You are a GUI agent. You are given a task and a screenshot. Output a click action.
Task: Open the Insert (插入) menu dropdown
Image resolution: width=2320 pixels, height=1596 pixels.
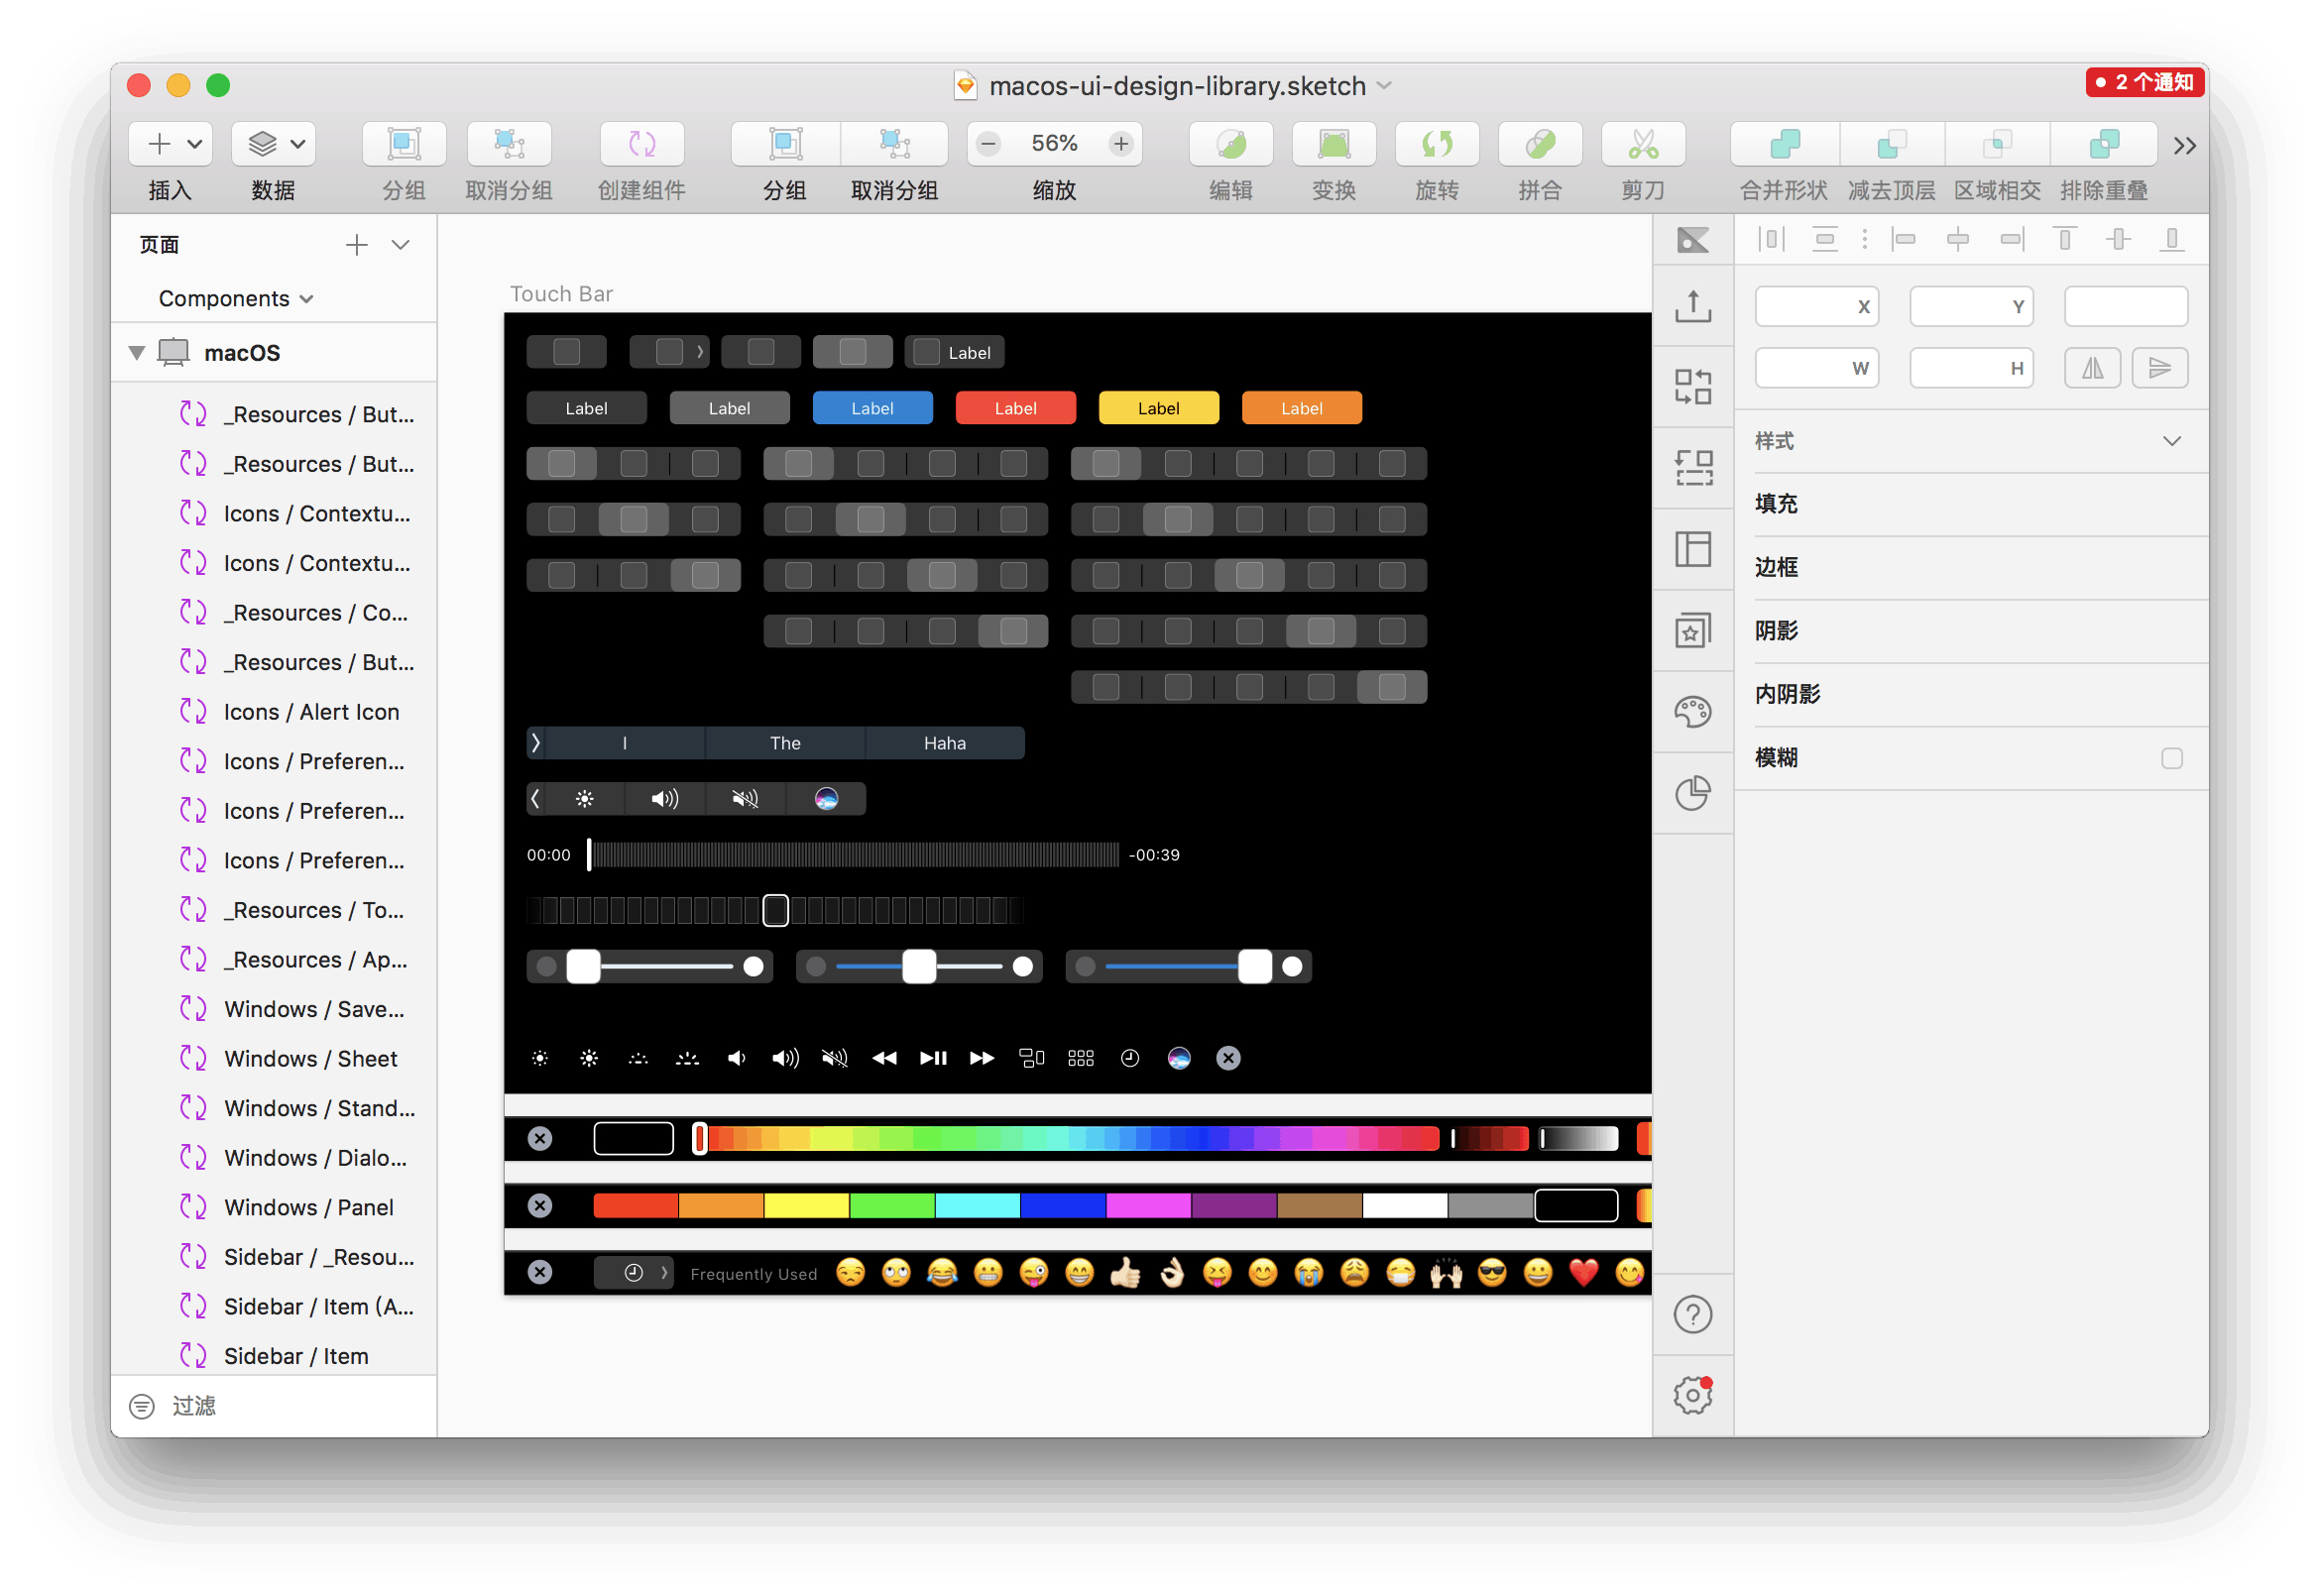coord(171,144)
